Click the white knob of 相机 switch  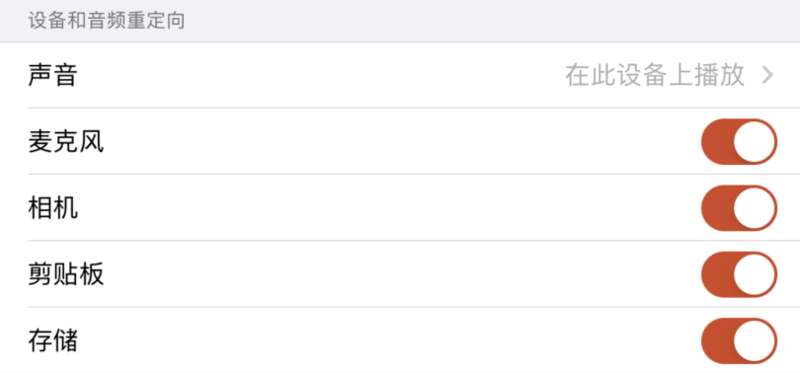point(755,208)
